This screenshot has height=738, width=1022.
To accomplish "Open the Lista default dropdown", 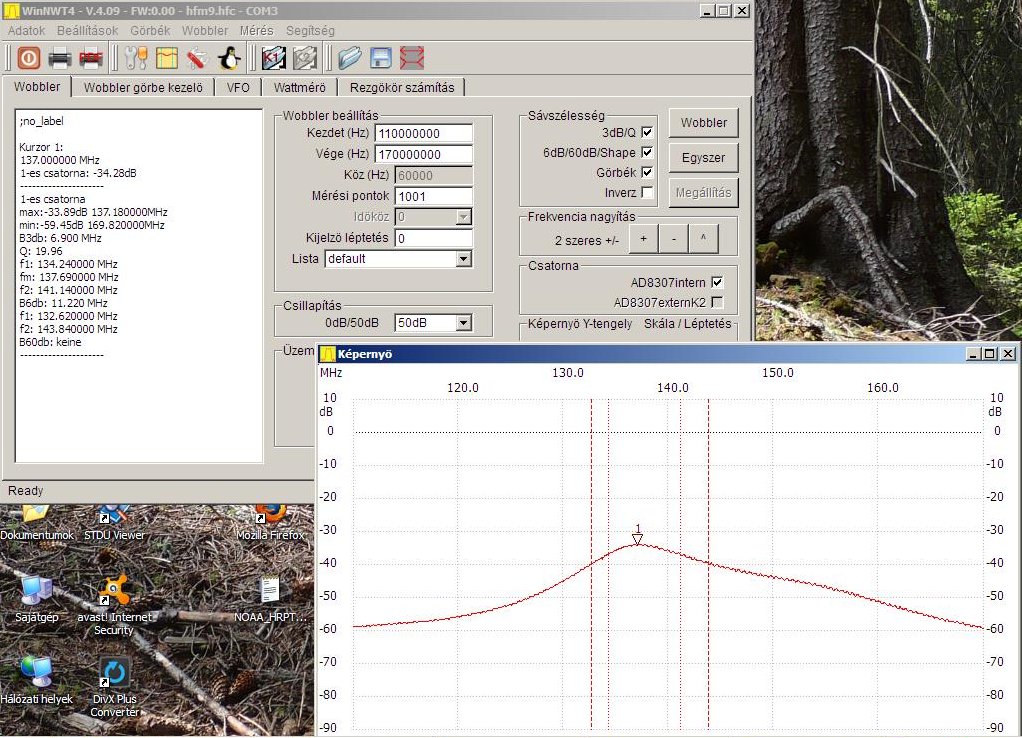I will [x=463, y=259].
